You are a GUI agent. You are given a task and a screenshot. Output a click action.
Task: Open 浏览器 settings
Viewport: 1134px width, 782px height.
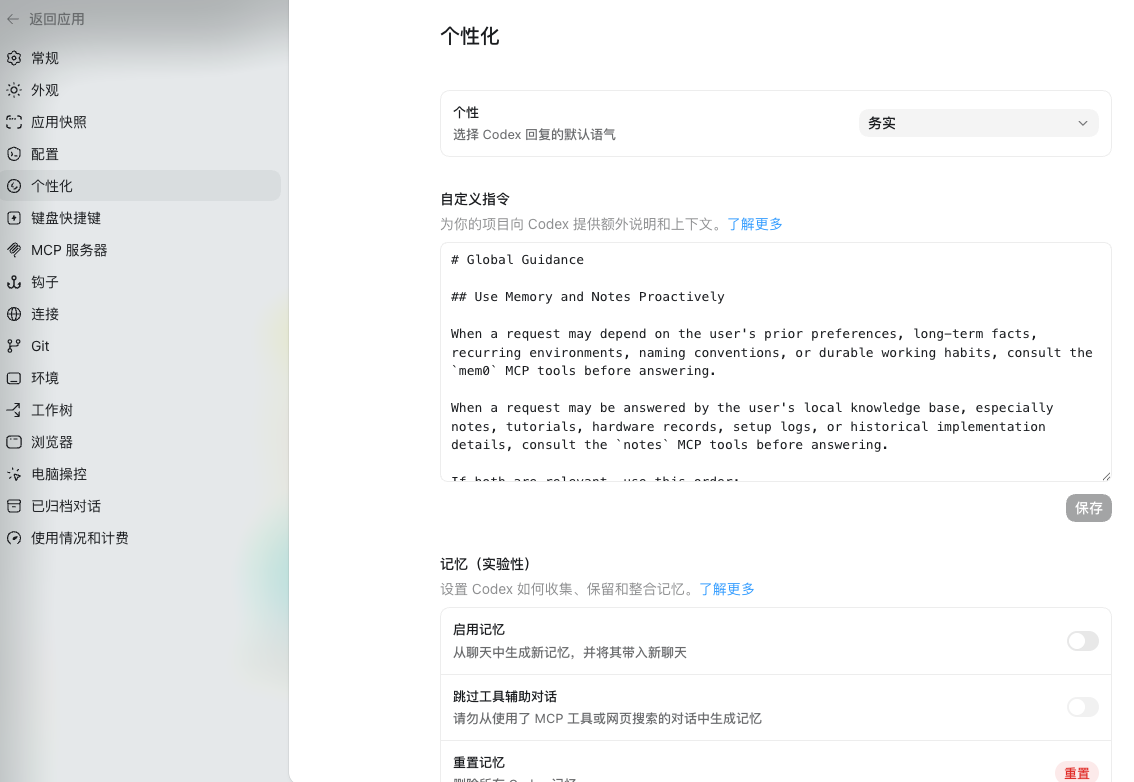[x=140, y=441]
